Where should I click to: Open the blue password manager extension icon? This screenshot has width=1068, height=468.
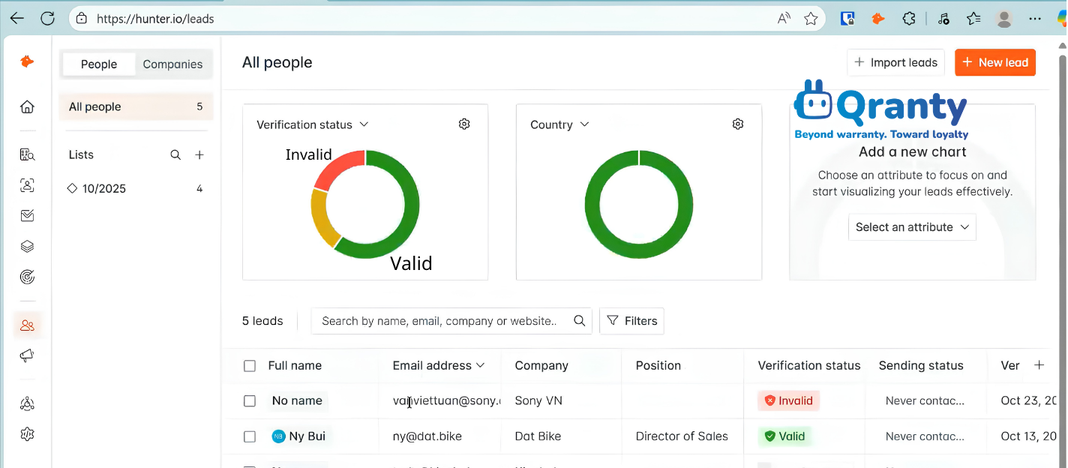847,18
